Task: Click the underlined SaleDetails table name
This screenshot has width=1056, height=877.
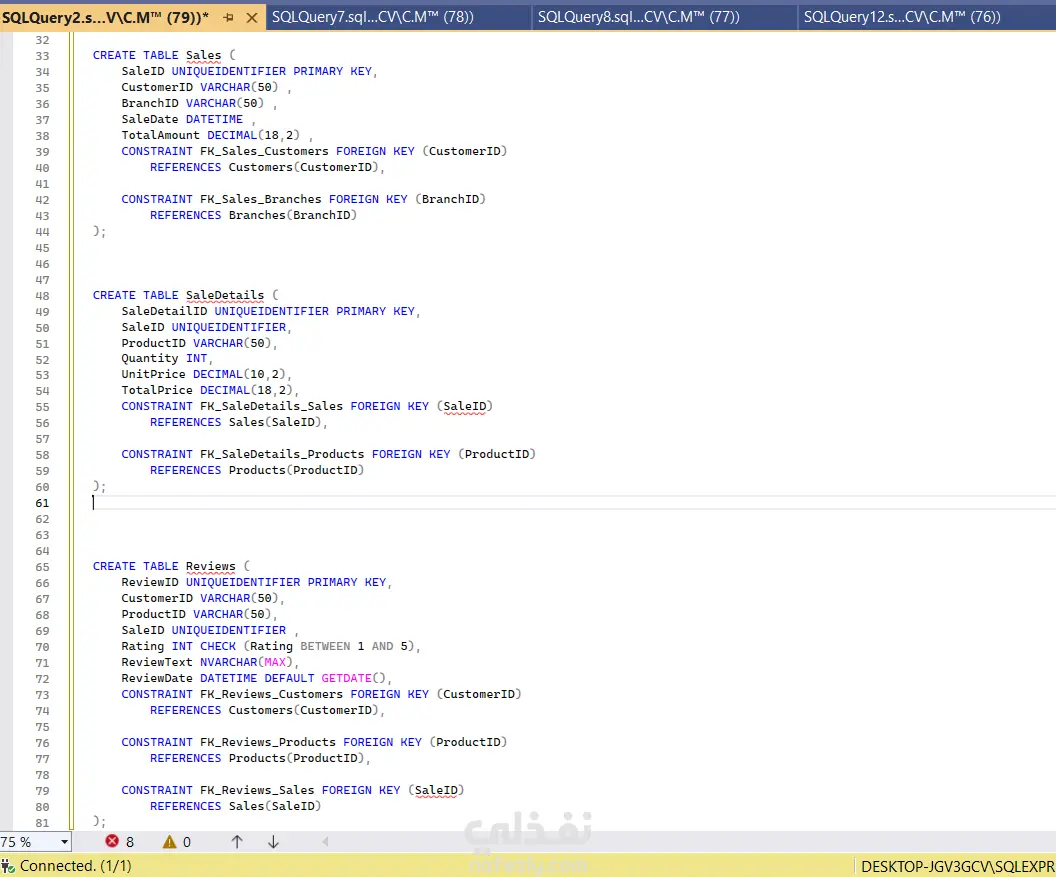Action: 225,296
